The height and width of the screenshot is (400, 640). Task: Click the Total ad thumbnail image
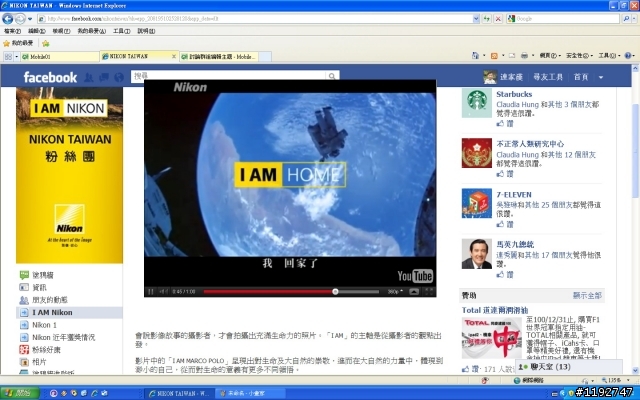pos(491,338)
